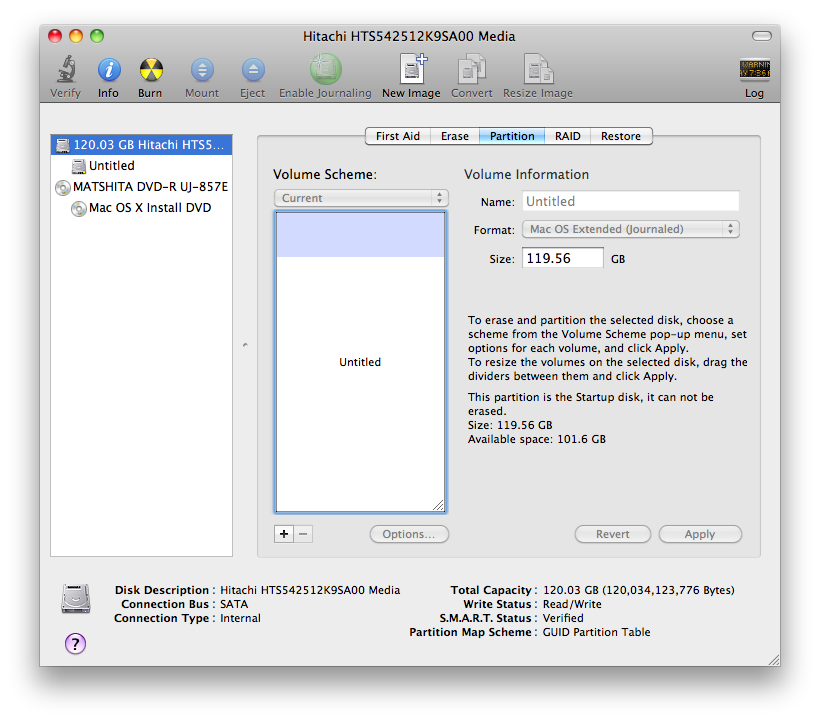The width and height of the screenshot is (820, 721).
Task: Click the toolbar hide pill button
Action: click(x=761, y=36)
